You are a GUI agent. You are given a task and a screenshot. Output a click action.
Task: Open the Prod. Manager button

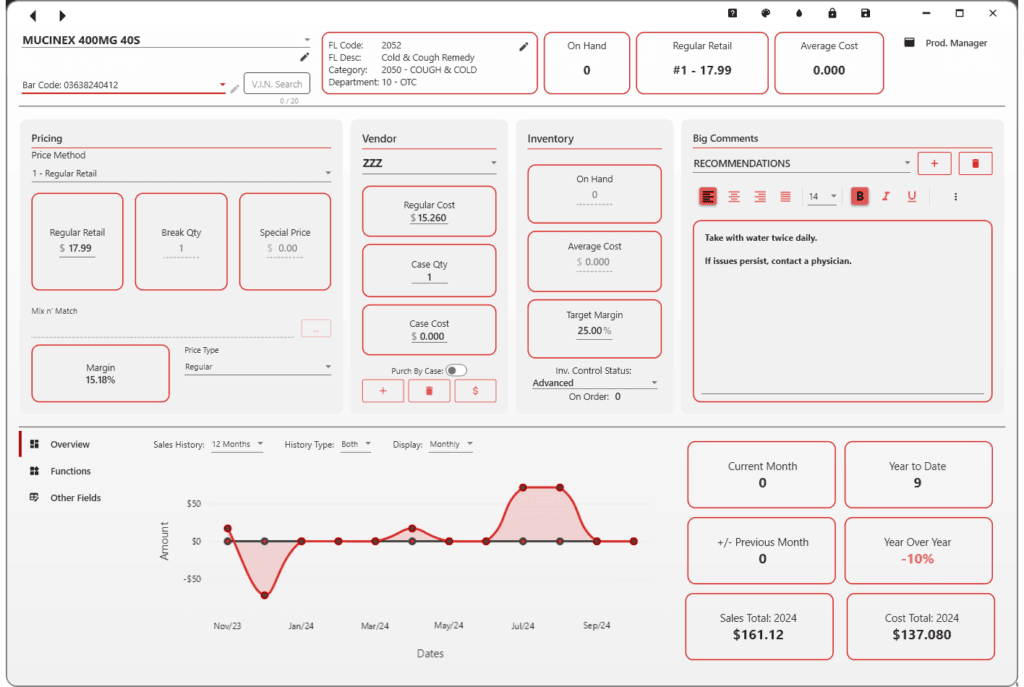coord(946,43)
